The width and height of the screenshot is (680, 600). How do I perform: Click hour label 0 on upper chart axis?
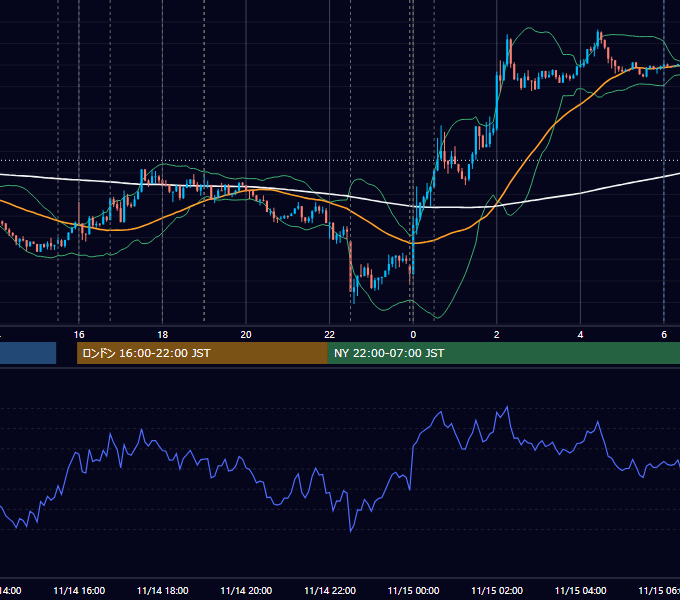(x=413, y=335)
